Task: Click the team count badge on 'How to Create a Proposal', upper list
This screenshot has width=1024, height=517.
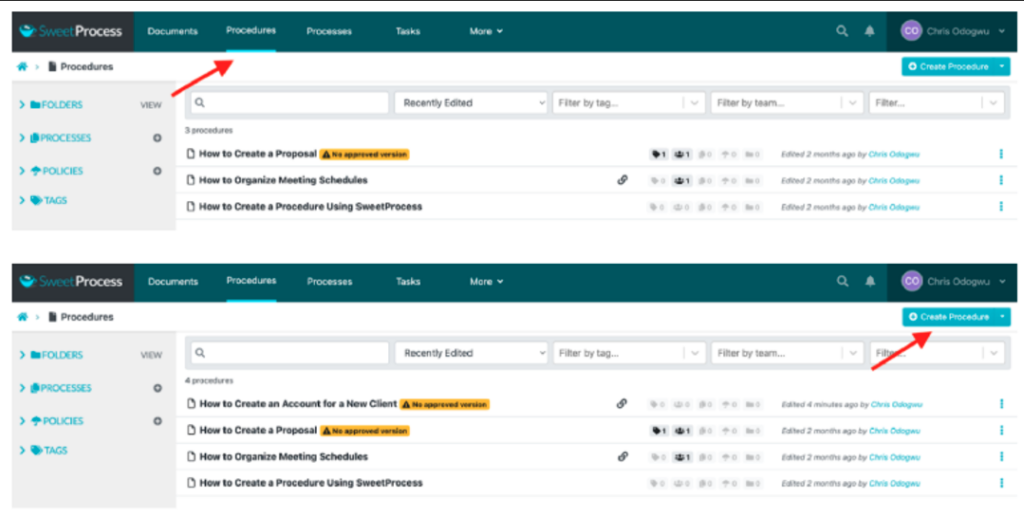Action: click(x=682, y=154)
